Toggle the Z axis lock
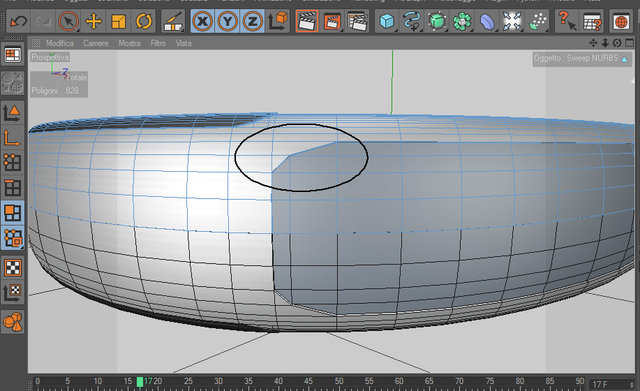This screenshot has height=391, width=640. tap(252, 21)
